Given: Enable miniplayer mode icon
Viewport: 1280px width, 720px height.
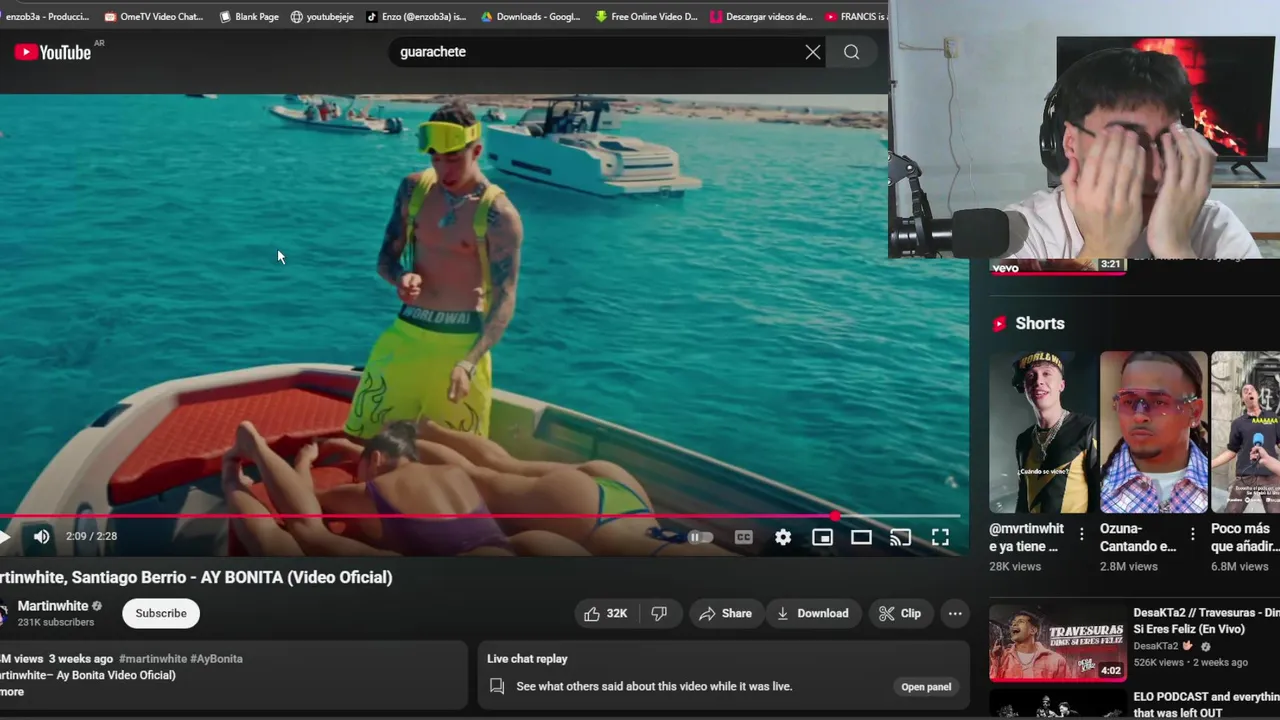Looking at the screenshot, I should 822,537.
